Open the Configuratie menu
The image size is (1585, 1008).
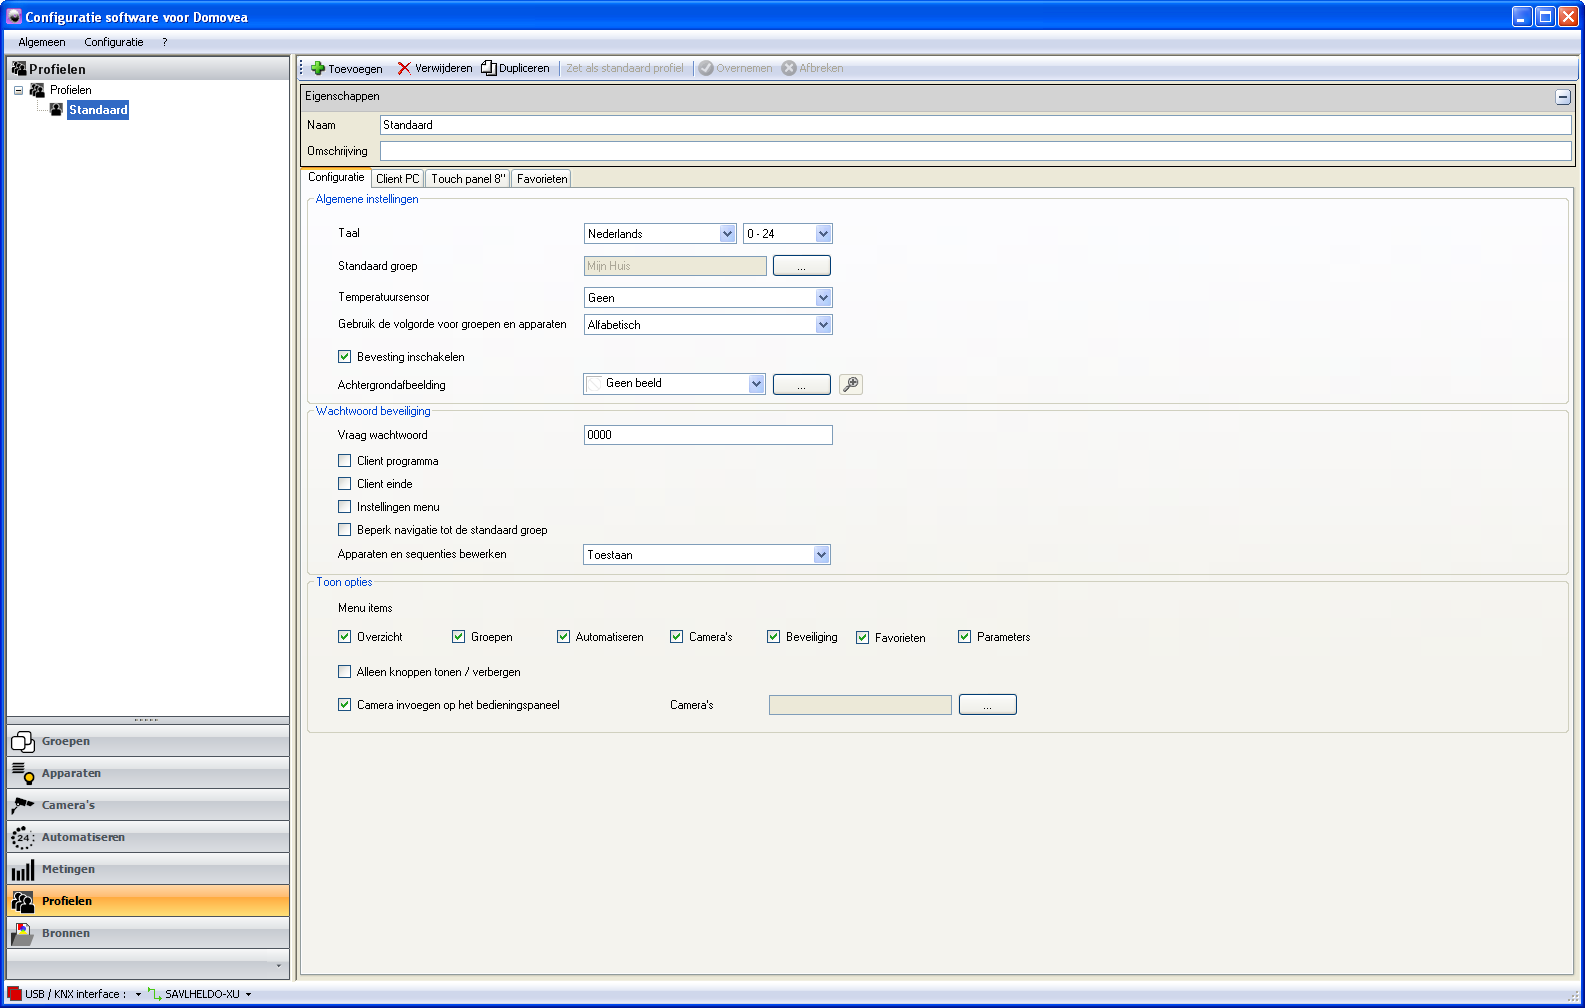pyautogui.click(x=114, y=42)
